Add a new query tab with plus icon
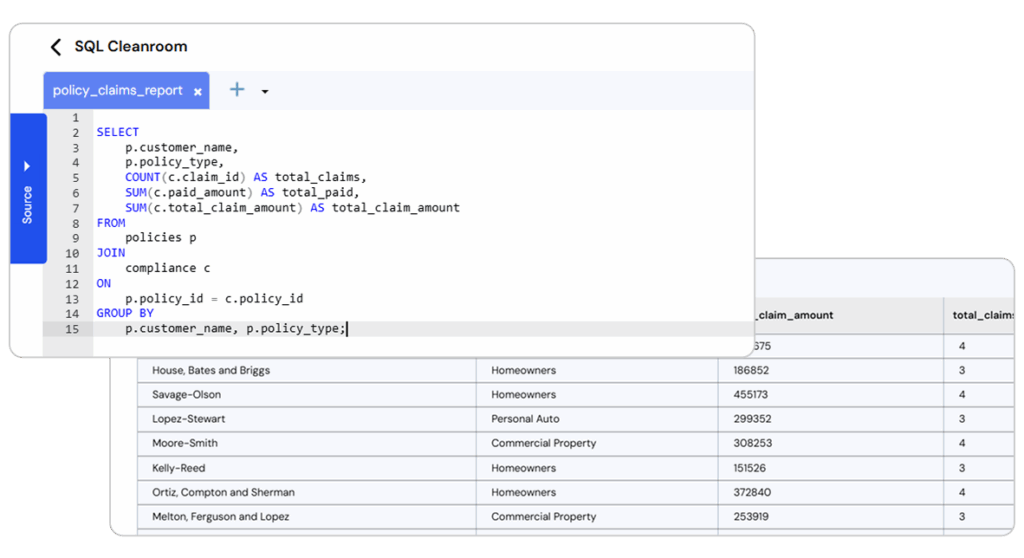Viewport: 1024px width, 558px height. [x=237, y=90]
